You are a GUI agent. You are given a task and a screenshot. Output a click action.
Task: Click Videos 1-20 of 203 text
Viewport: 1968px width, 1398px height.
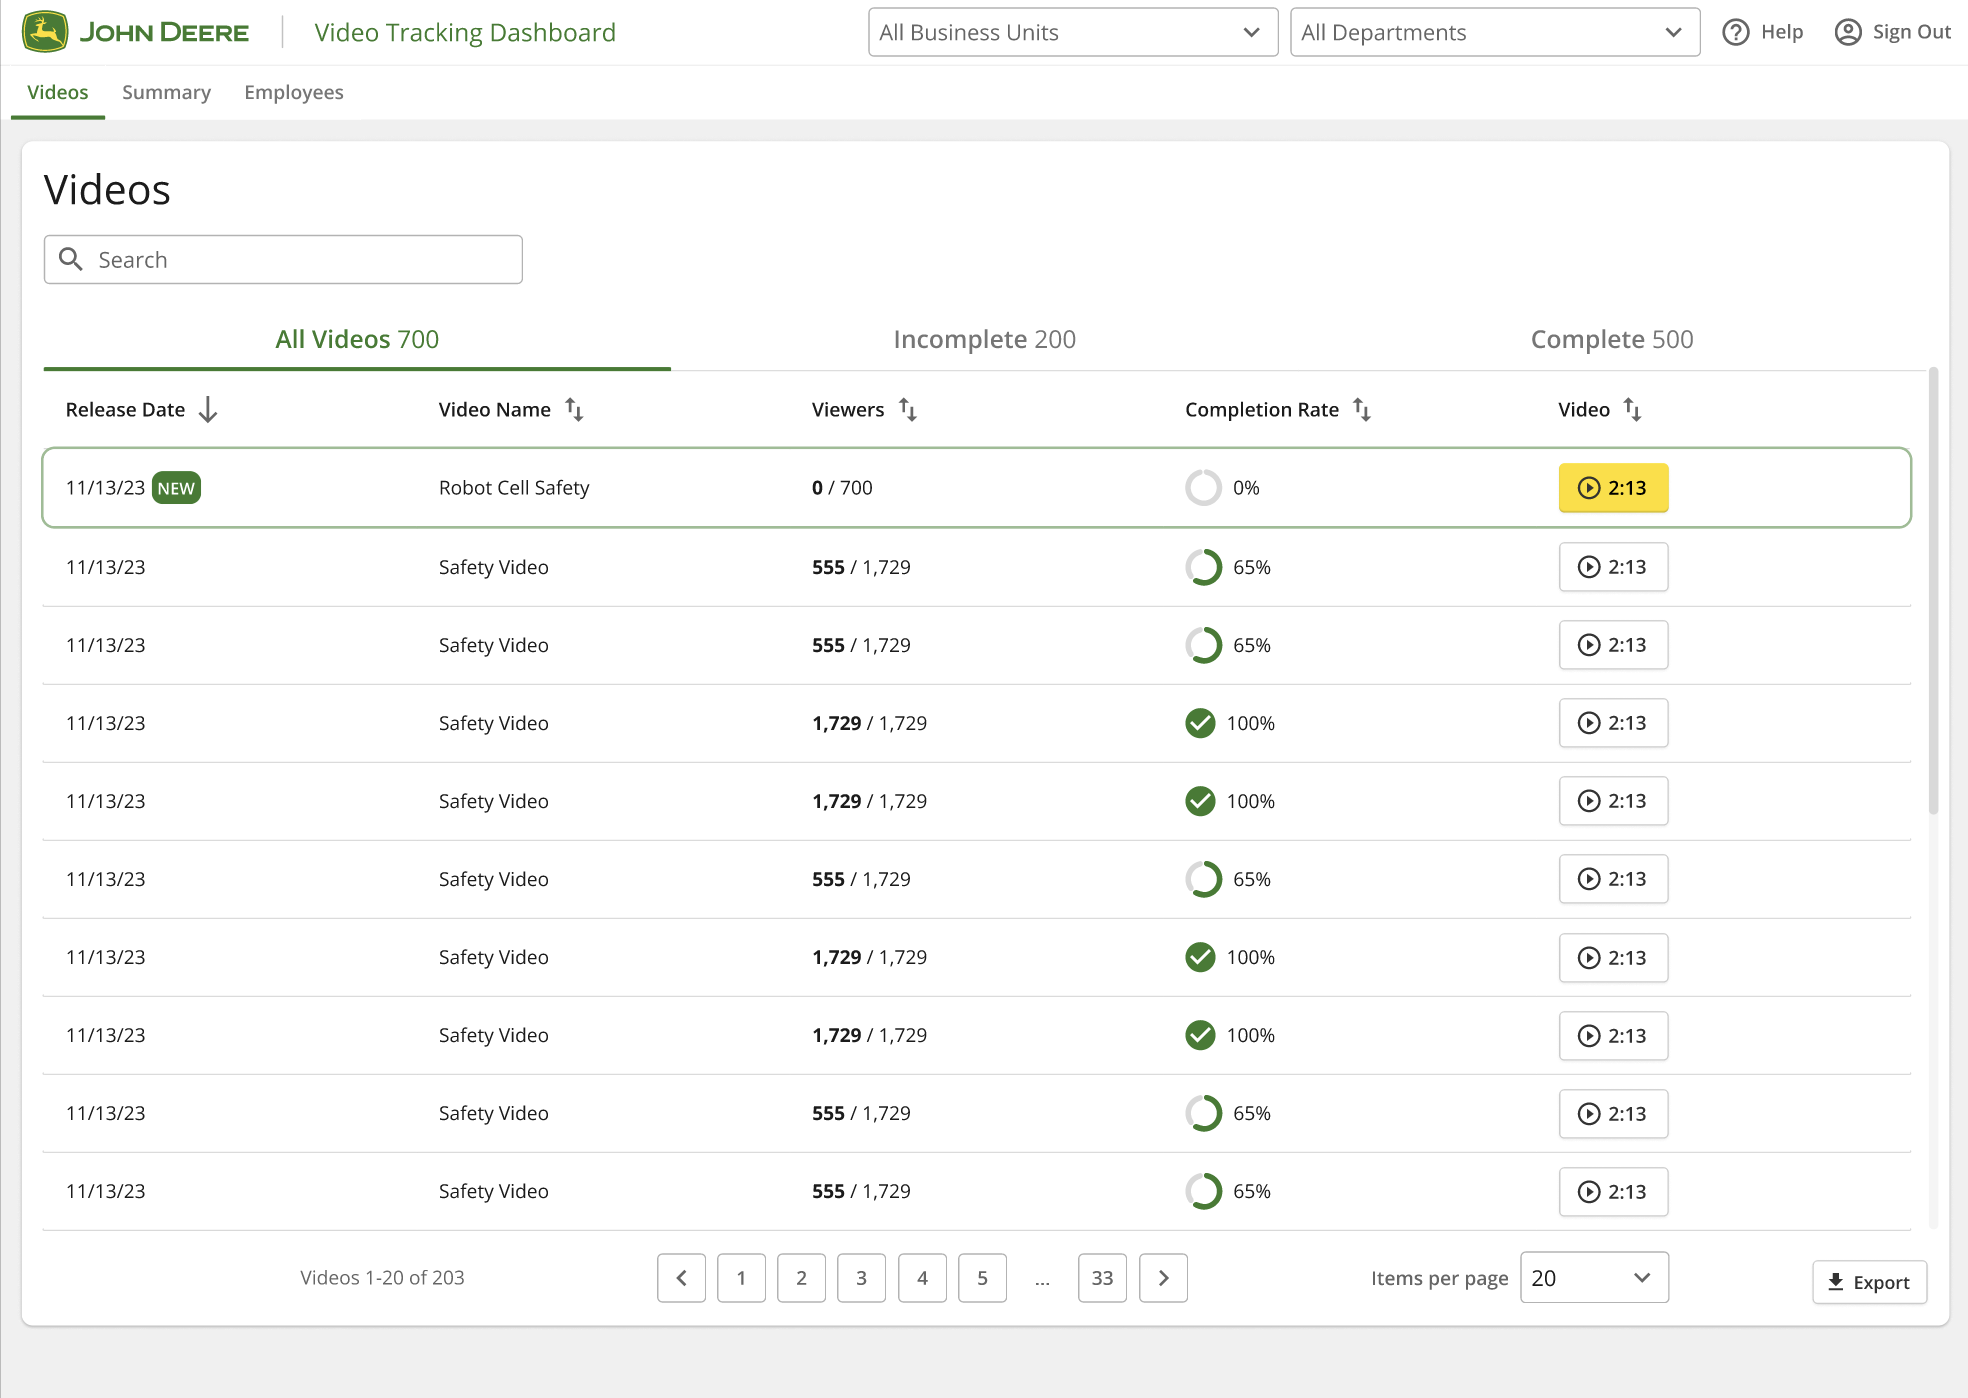point(382,1278)
